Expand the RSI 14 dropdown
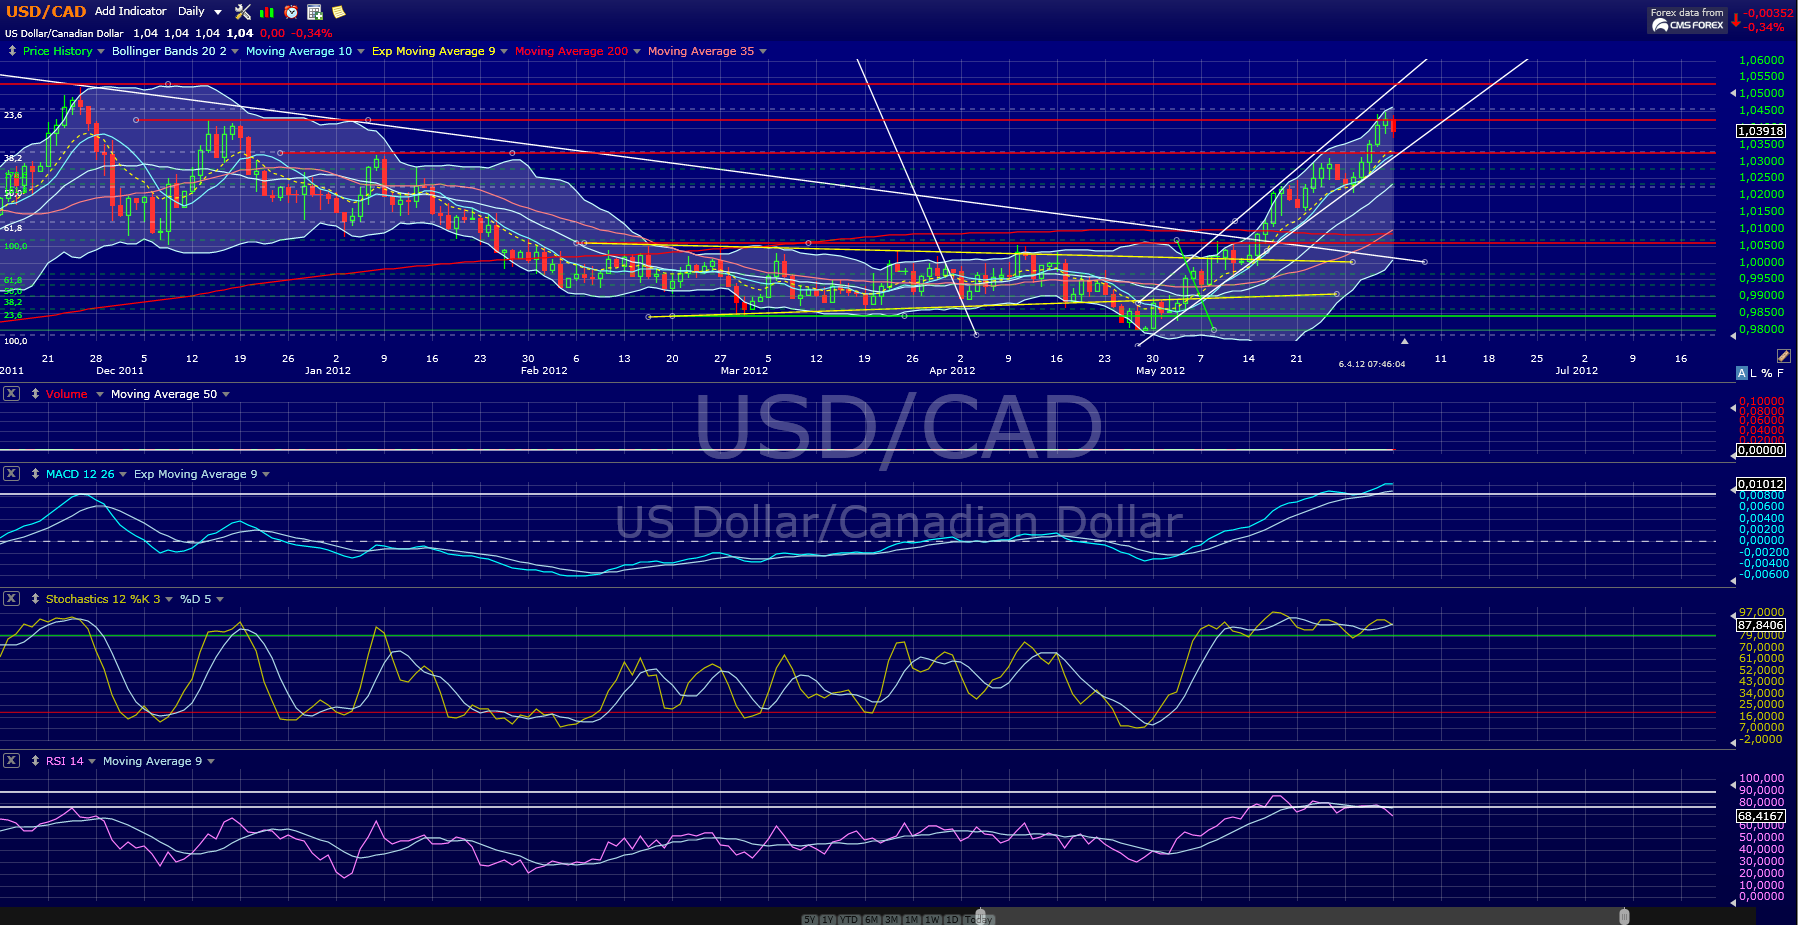The height and width of the screenshot is (925, 1798). click(92, 761)
